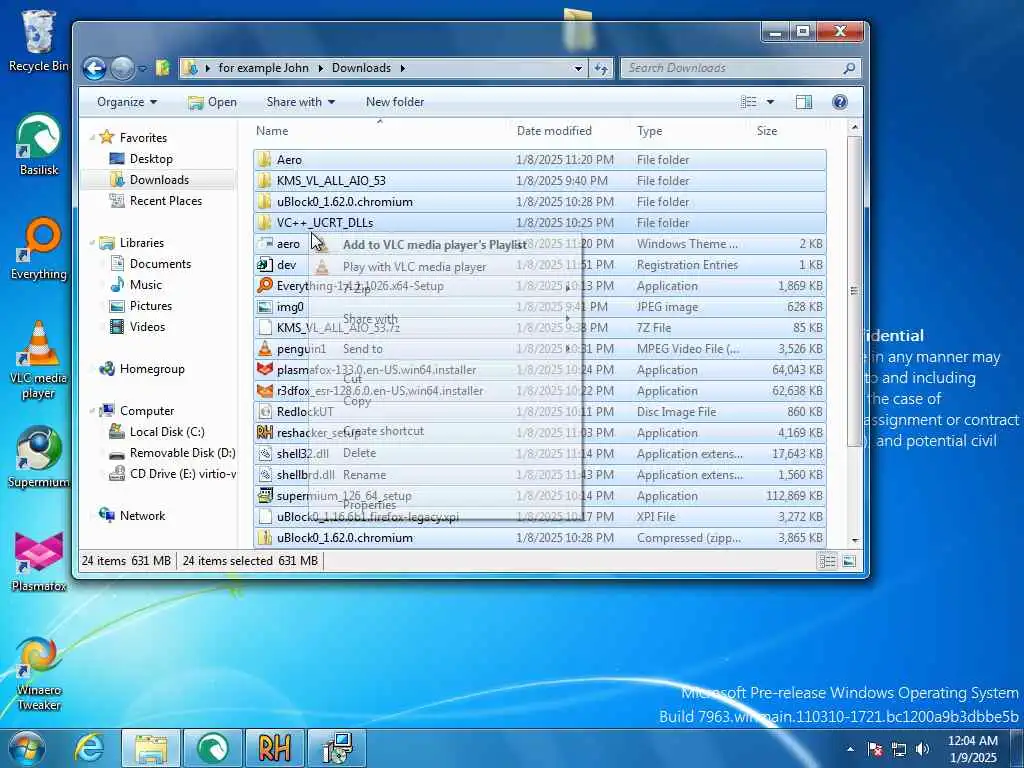Viewport: 1024px width, 768px height.
Task: Switch to large thumbnails view in status bar
Action: click(x=849, y=561)
